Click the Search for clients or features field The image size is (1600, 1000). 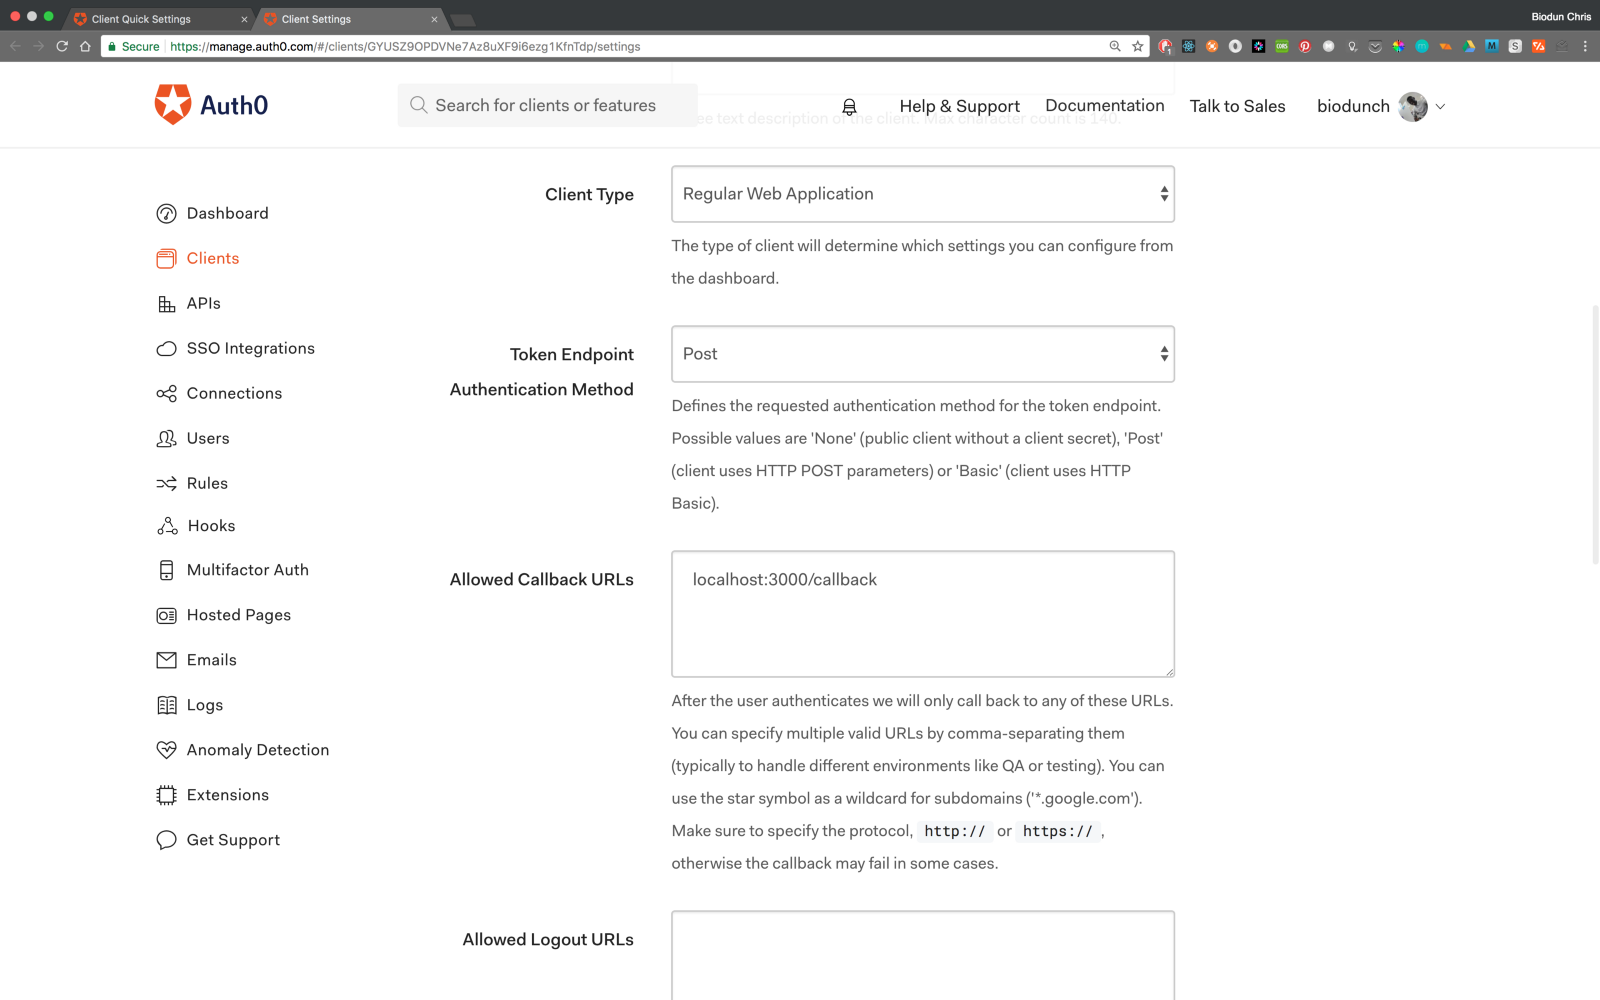coord(547,105)
